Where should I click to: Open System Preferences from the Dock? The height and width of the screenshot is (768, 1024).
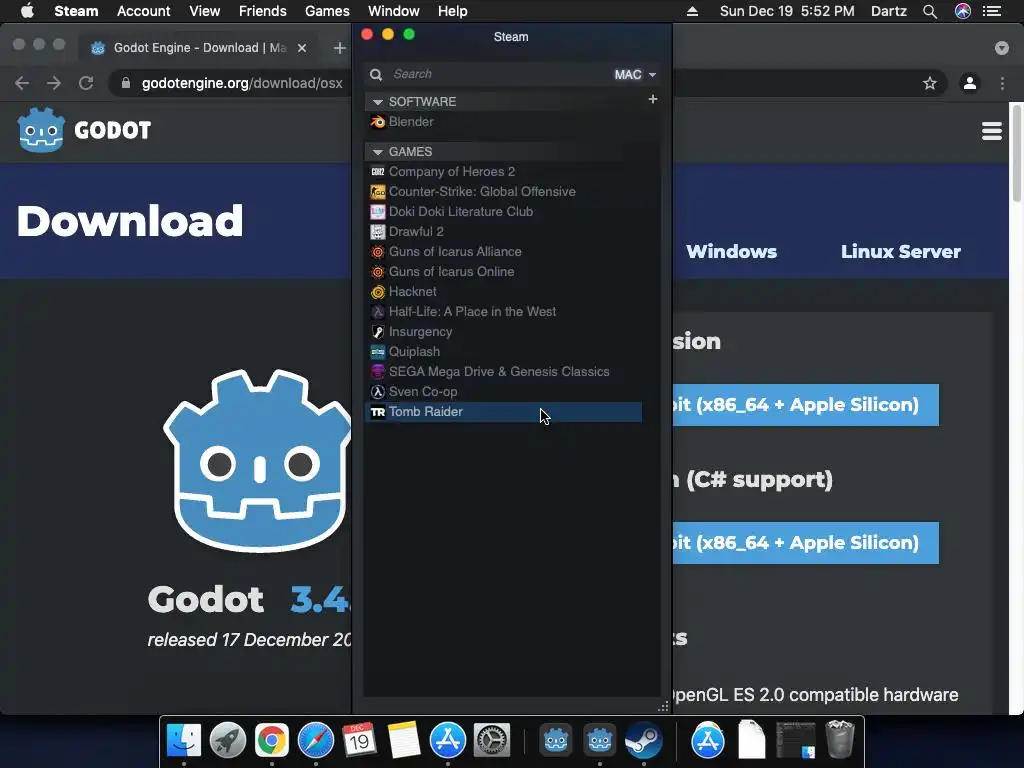coord(491,740)
